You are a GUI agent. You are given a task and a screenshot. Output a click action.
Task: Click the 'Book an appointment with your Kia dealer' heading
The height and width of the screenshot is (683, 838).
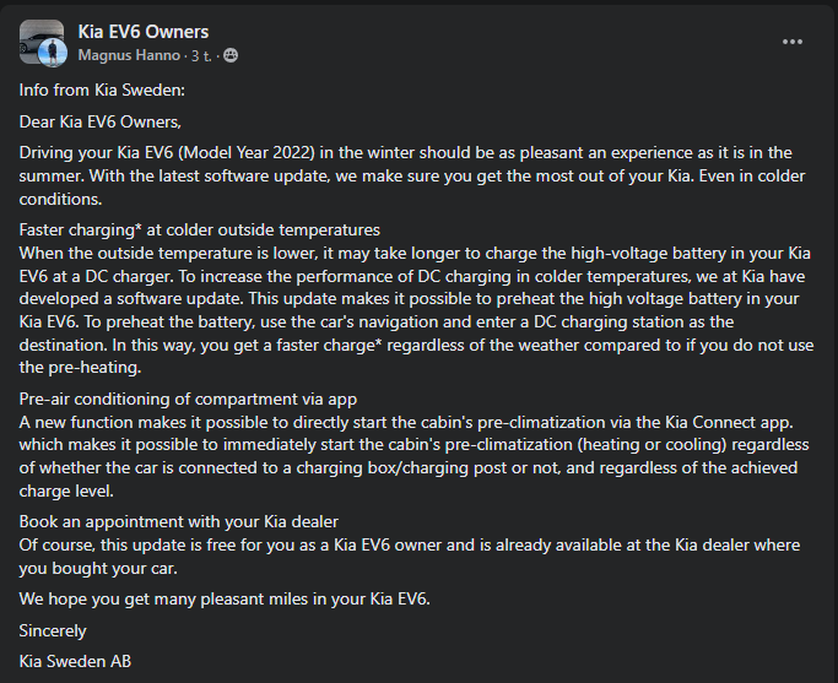[x=179, y=522]
